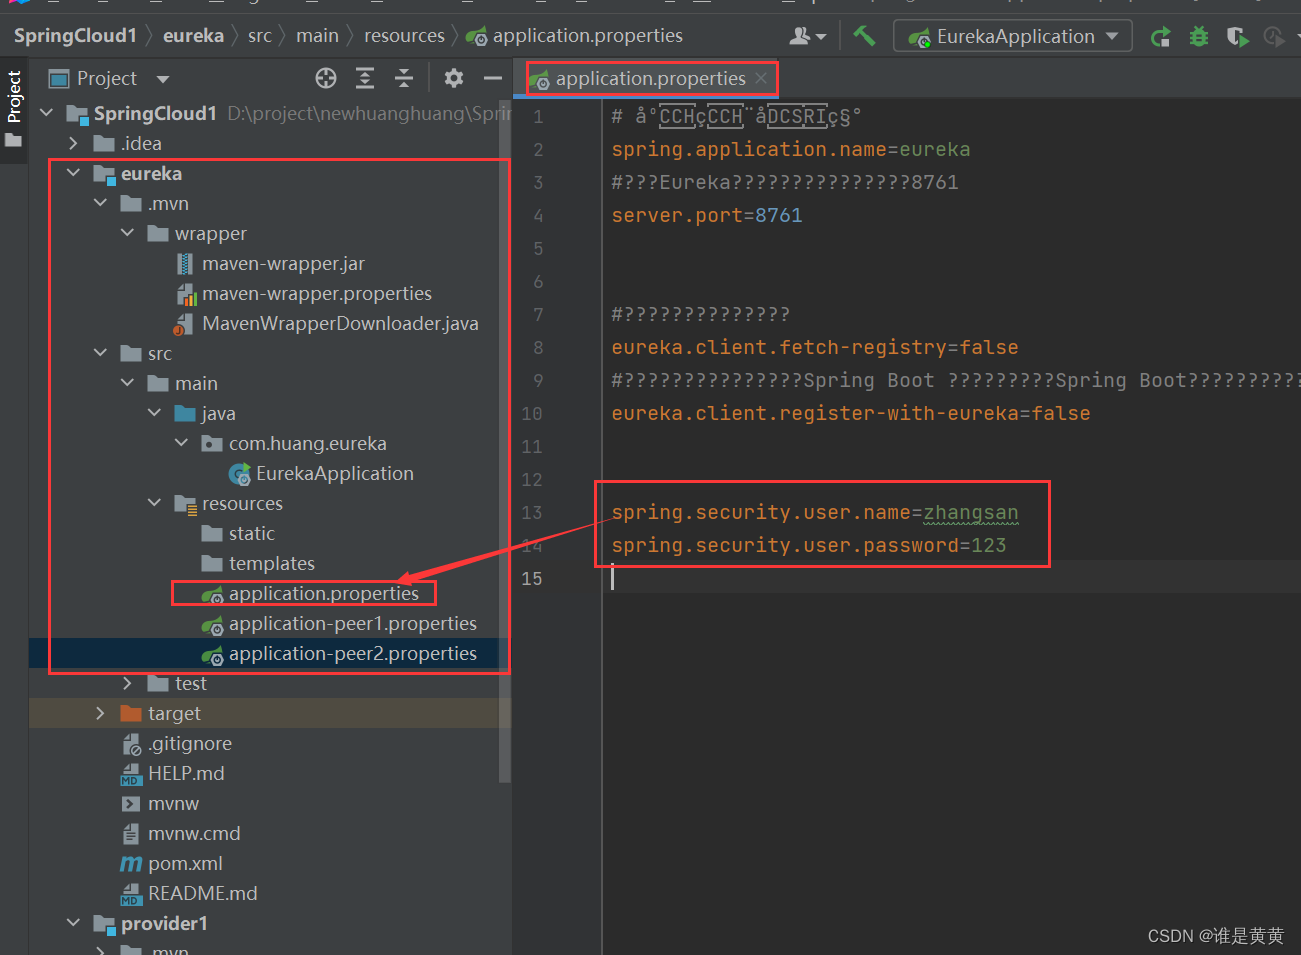Collapse the eureka module node

(x=74, y=173)
